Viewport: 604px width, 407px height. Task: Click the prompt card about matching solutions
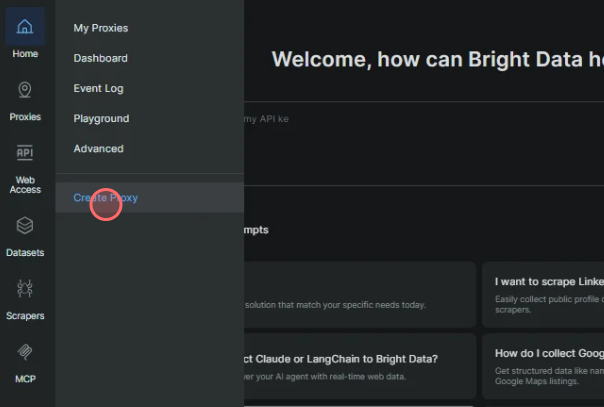tap(360, 295)
